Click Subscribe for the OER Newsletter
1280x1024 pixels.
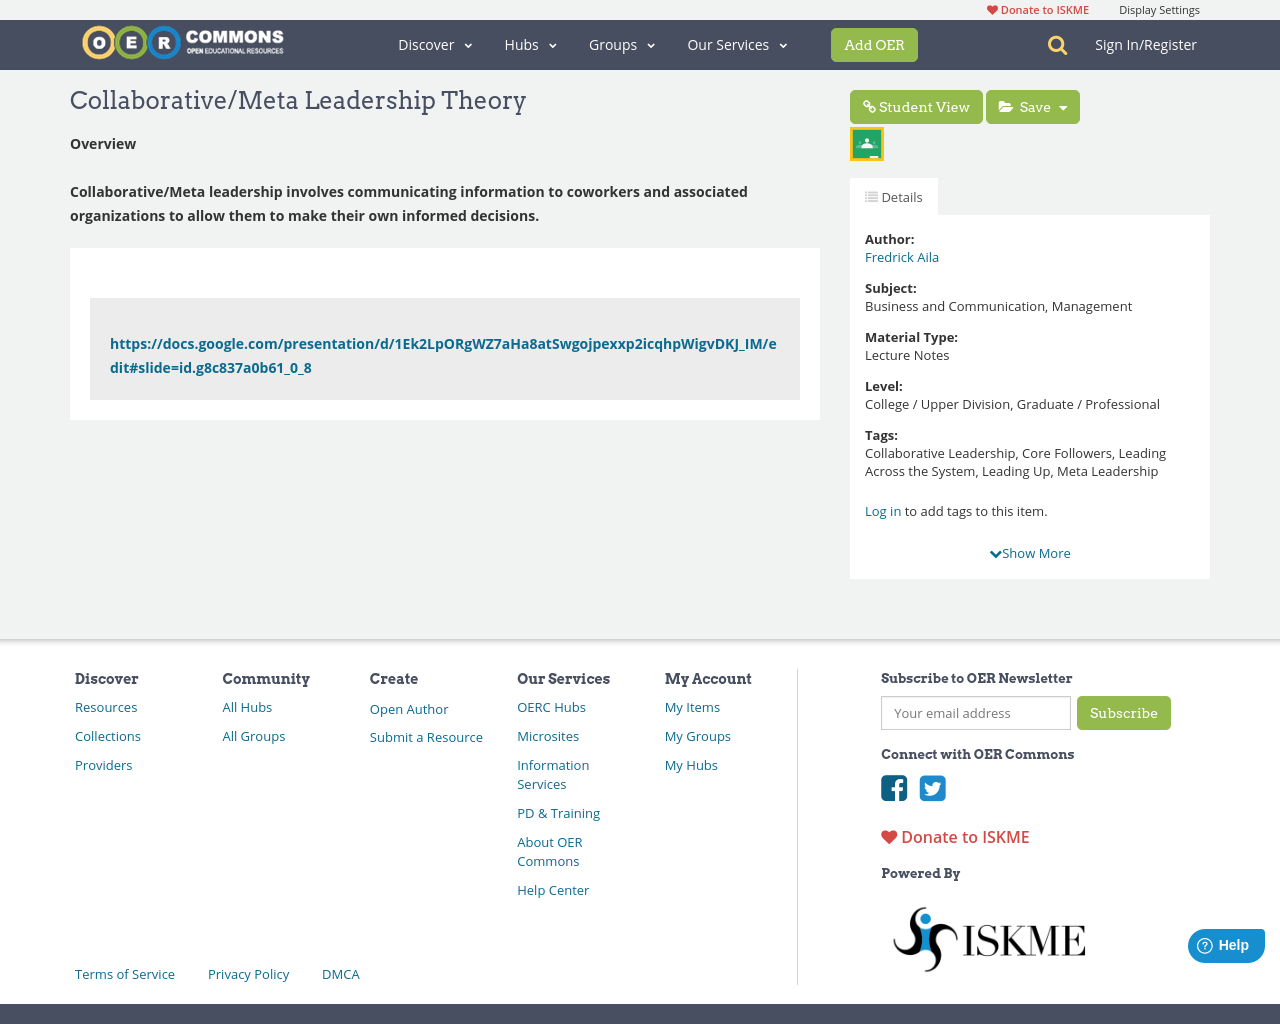[x=1124, y=713]
